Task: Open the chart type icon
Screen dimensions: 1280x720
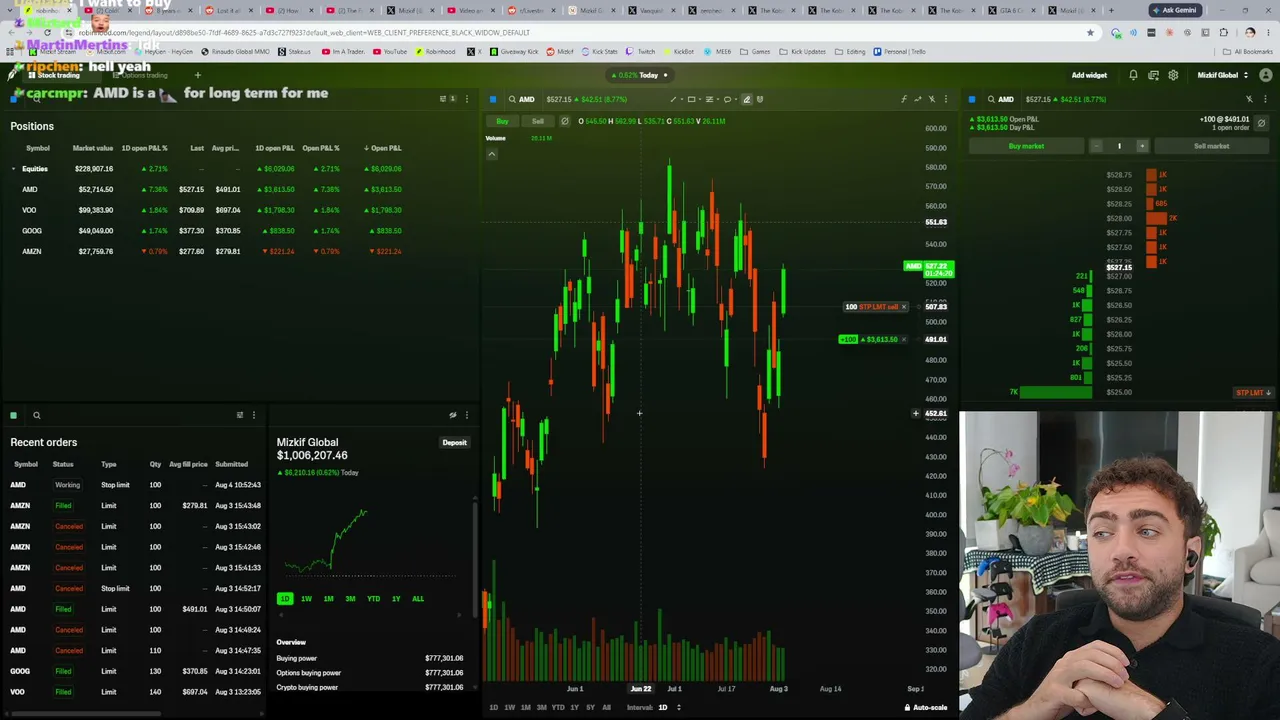Action: [918, 99]
